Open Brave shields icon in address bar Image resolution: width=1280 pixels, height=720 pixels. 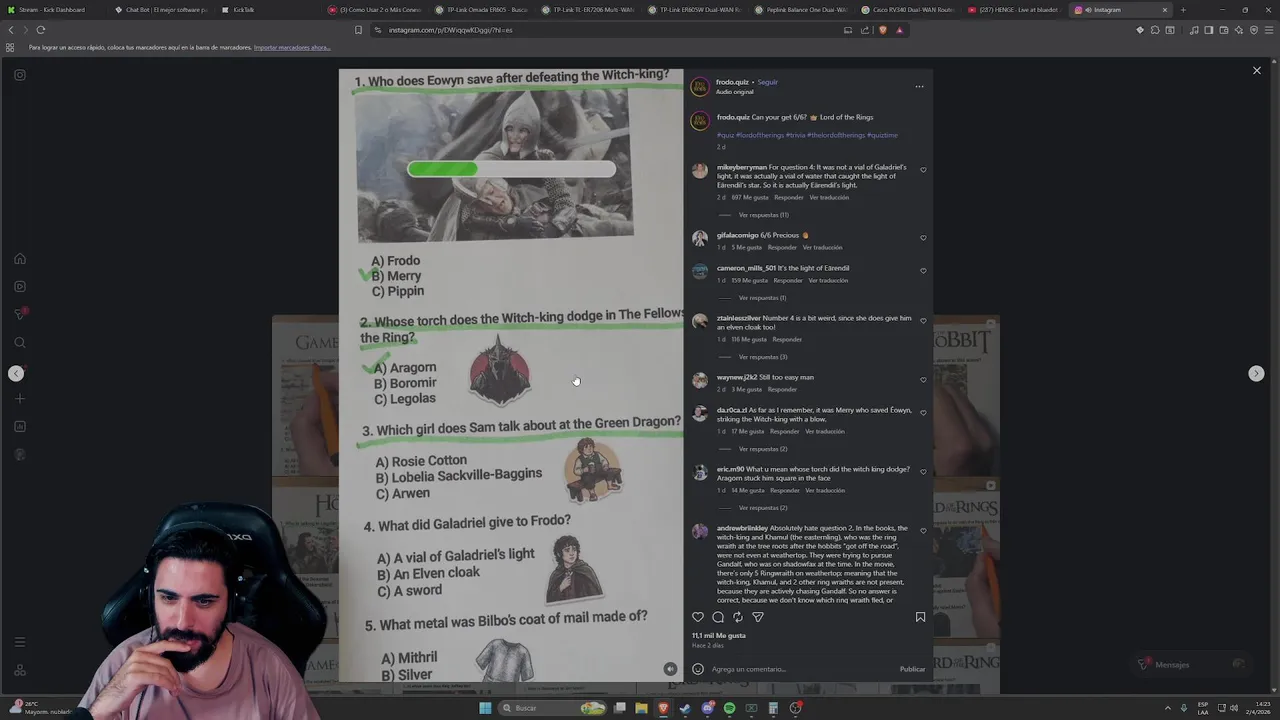pos(882,30)
